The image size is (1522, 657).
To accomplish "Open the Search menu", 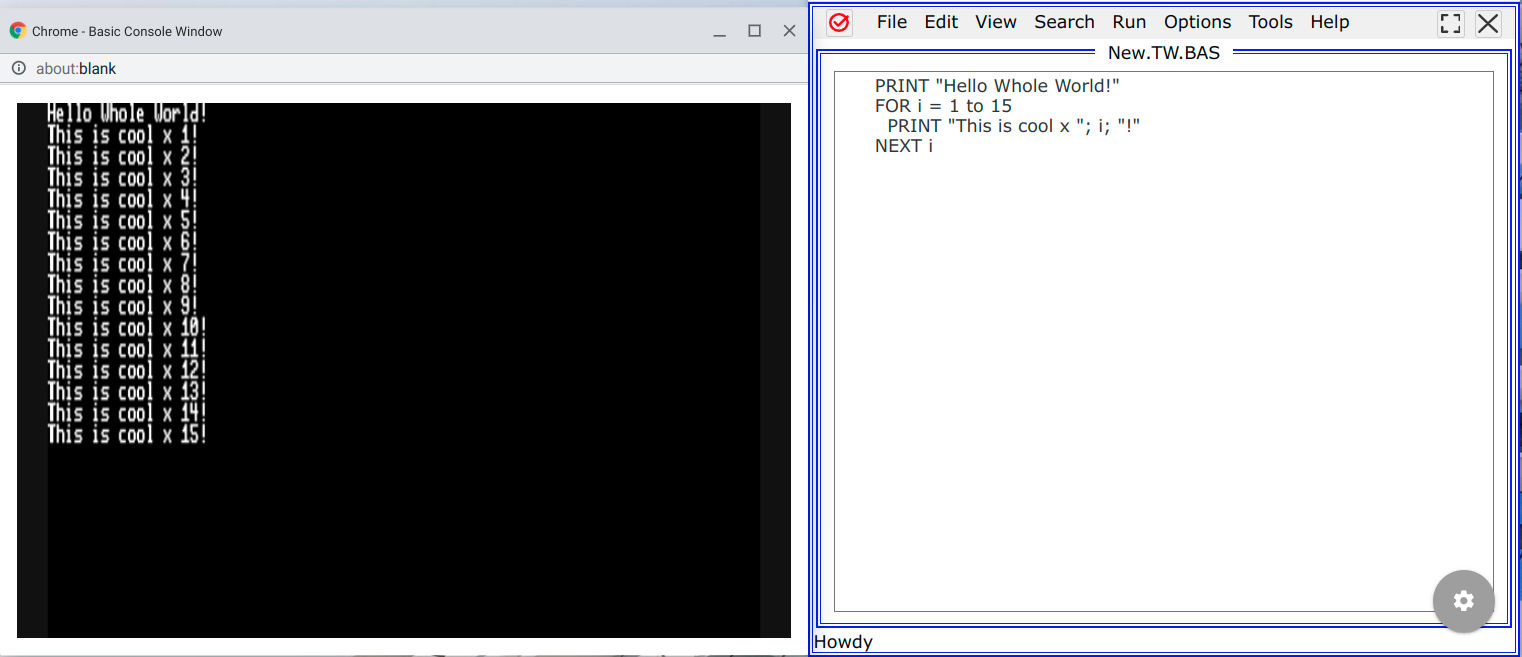I will point(1063,22).
